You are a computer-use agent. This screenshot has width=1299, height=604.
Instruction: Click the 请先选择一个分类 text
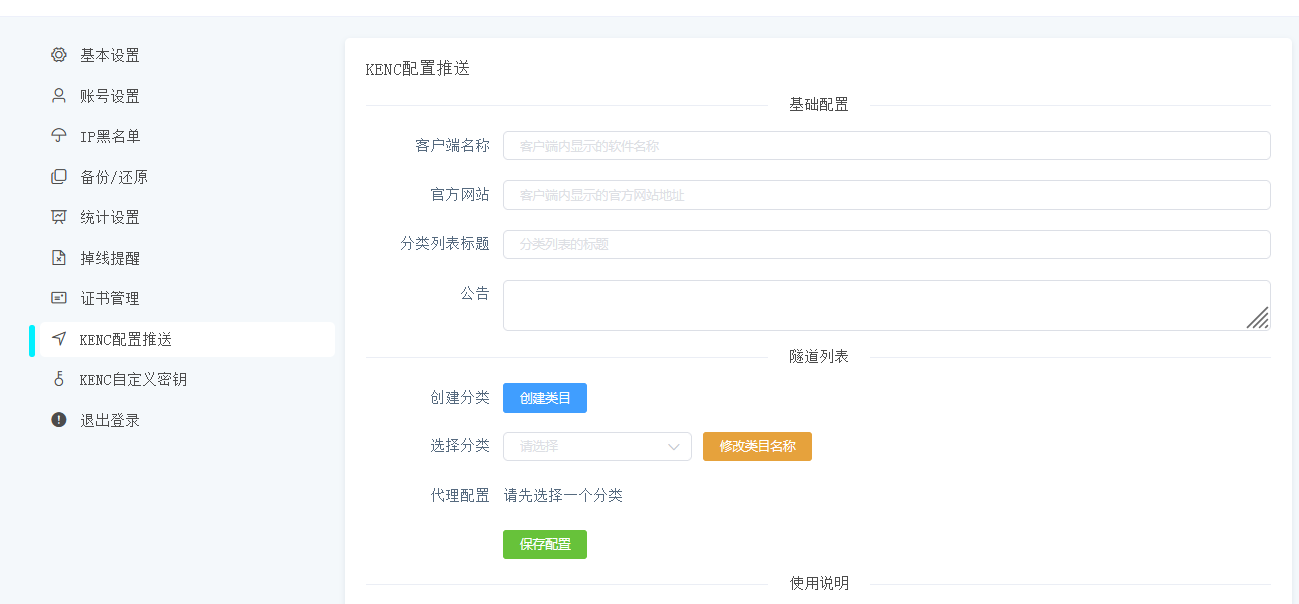click(563, 495)
